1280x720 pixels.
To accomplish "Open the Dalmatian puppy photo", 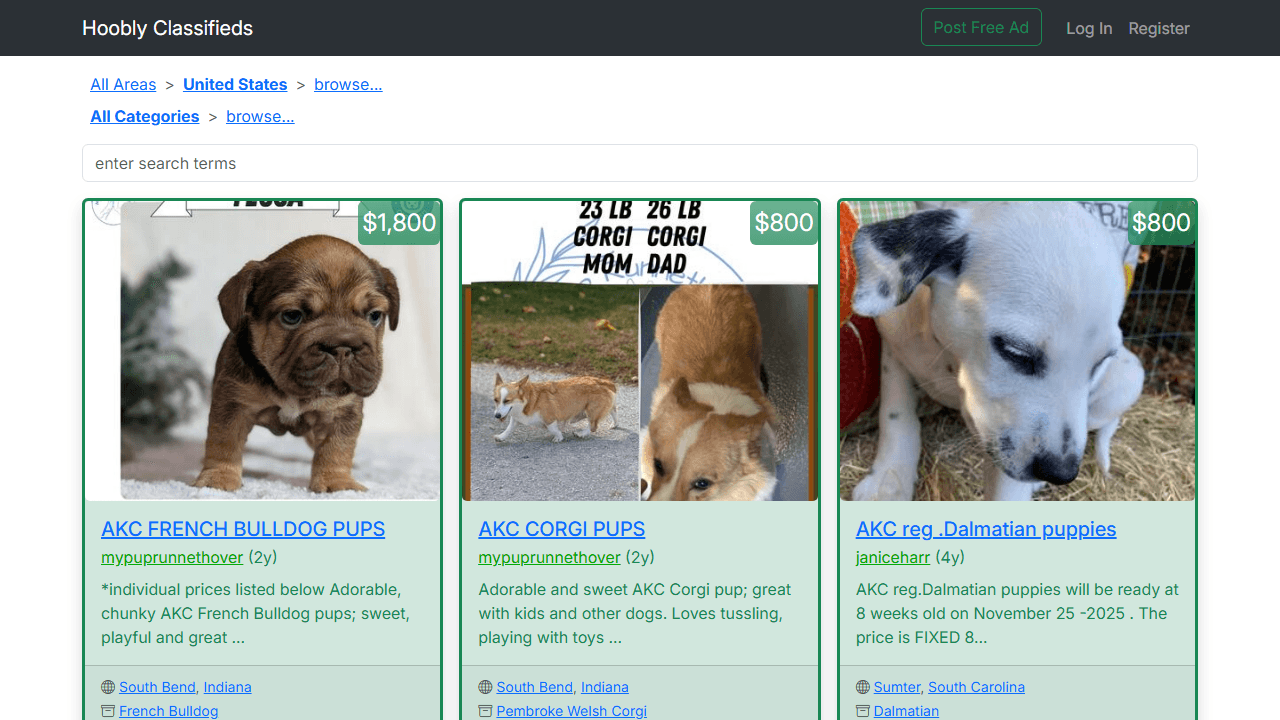I will [x=1017, y=350].
